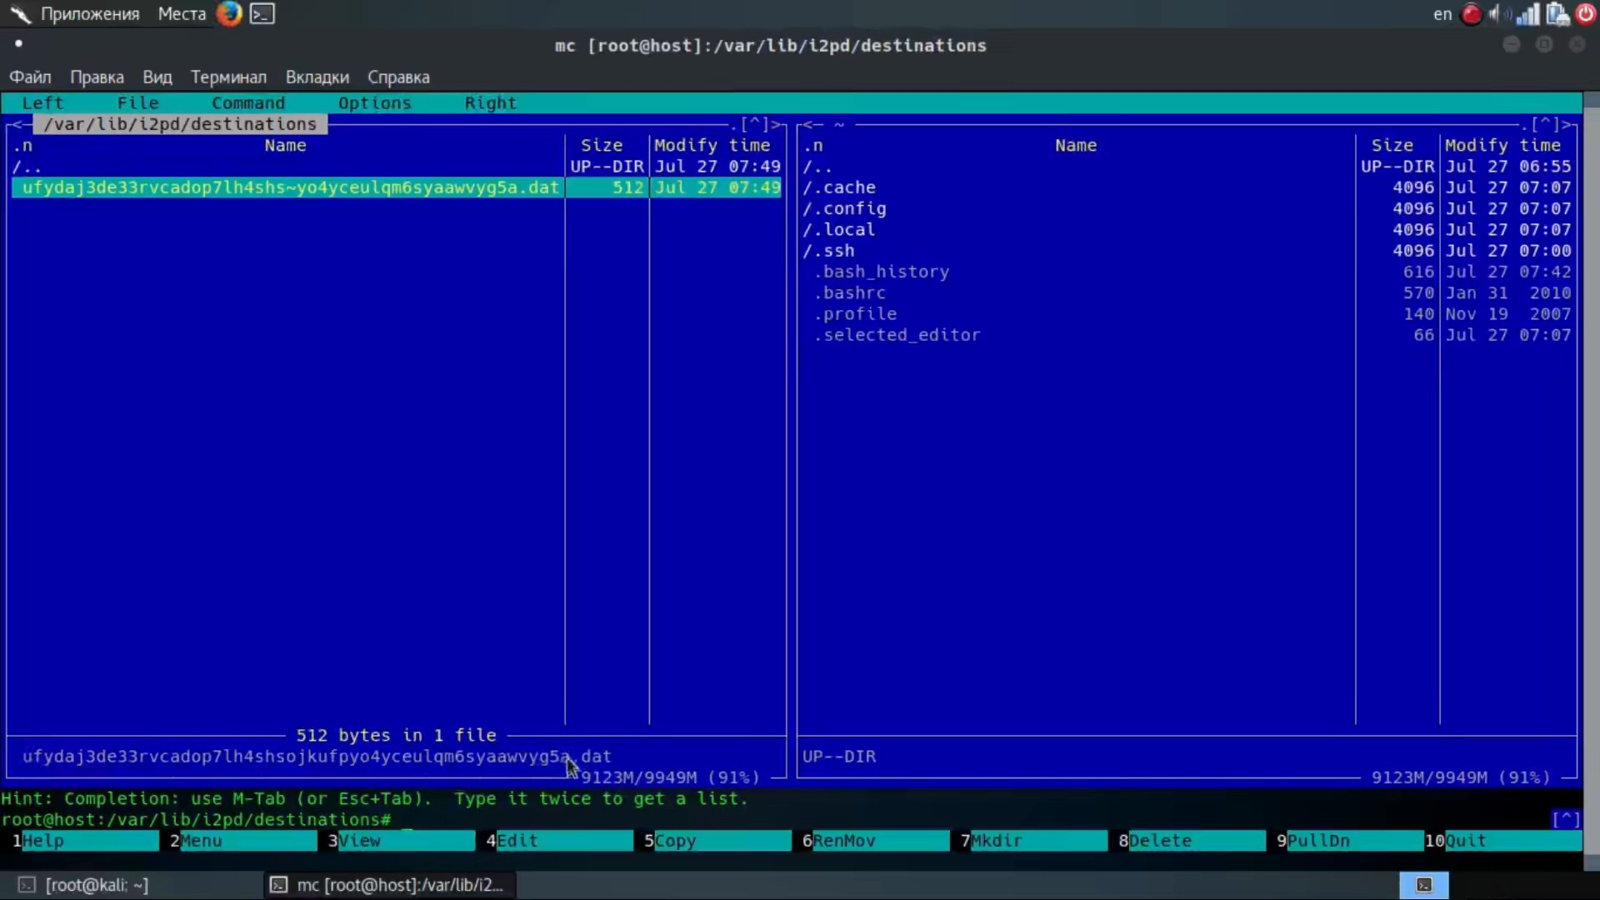Click 3 View function key button
Screen dimensions: 1600x900
click(x=401, y=840)
